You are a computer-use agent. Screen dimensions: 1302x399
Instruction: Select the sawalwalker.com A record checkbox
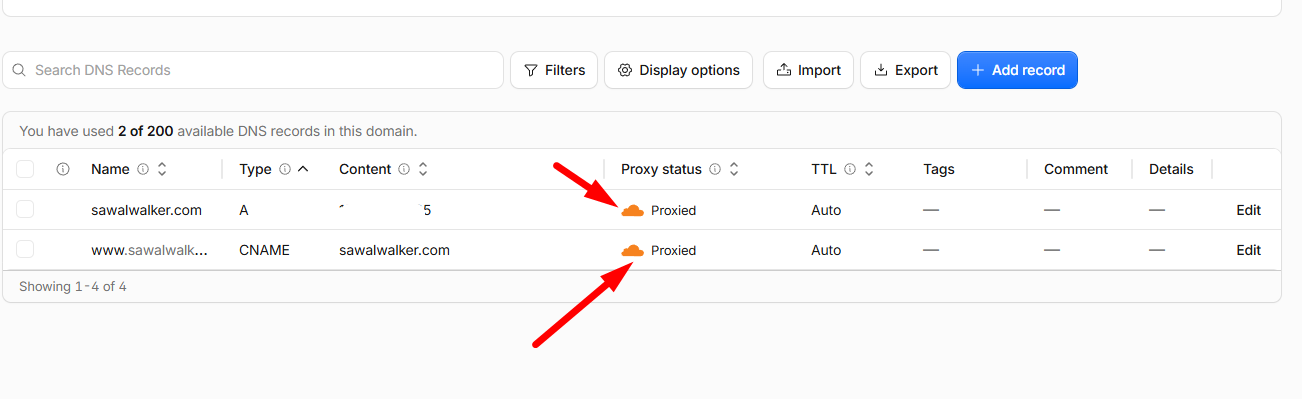tap(26, 210)
